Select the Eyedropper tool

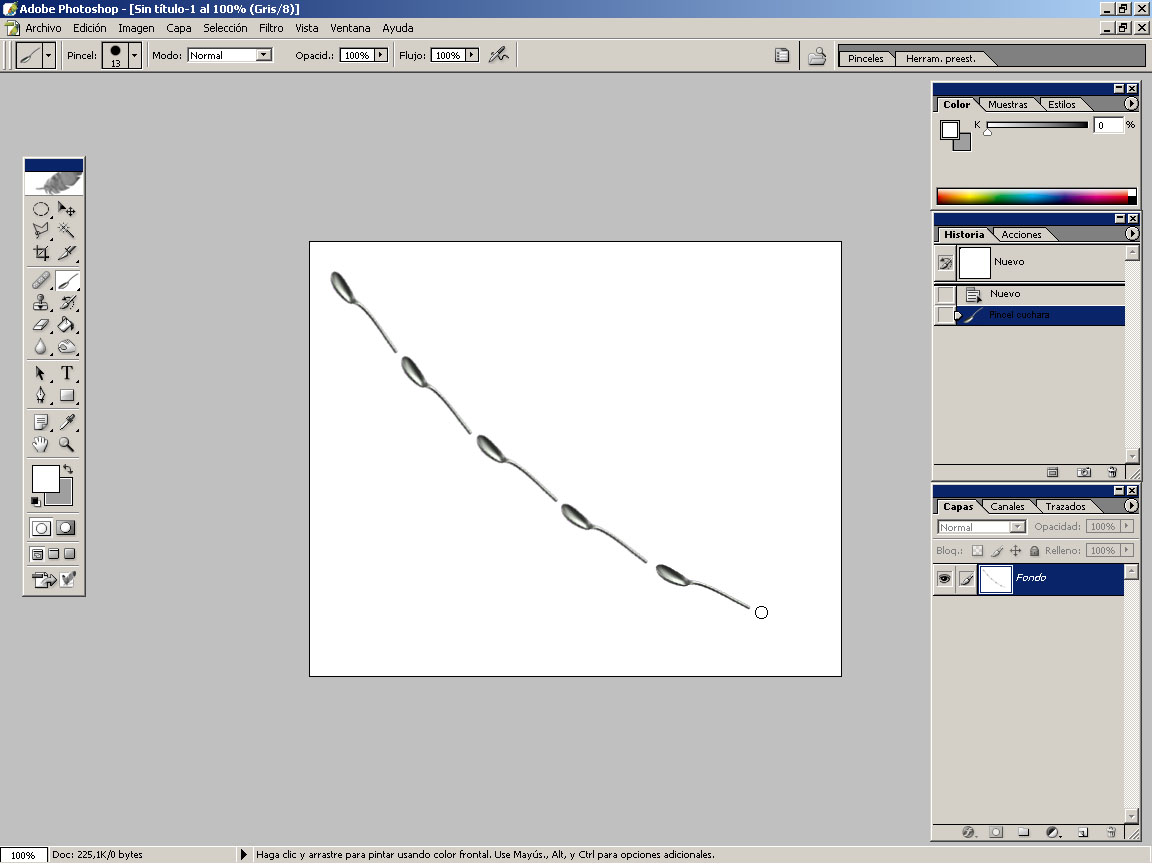(67, 422)
